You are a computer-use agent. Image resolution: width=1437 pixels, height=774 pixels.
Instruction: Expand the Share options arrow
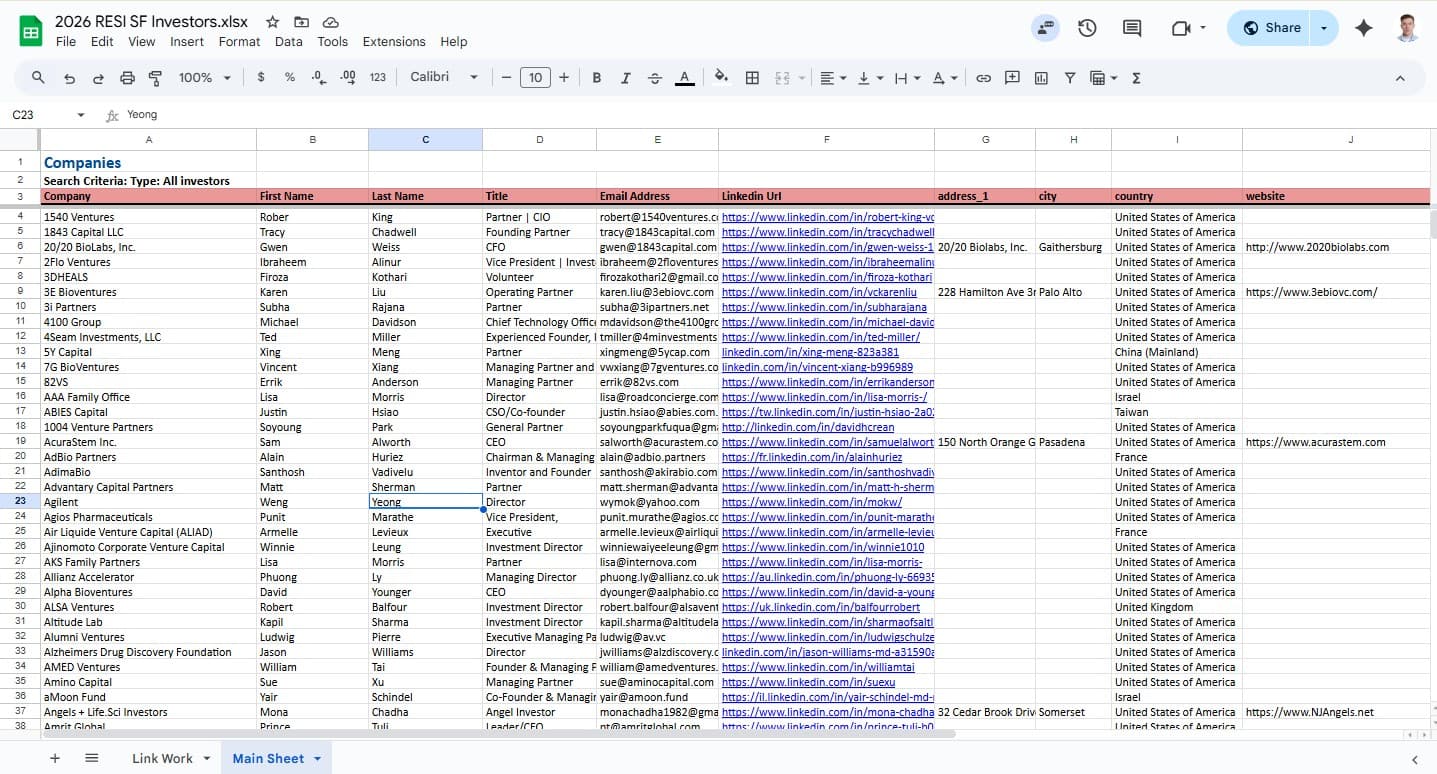pos(1324,28)
